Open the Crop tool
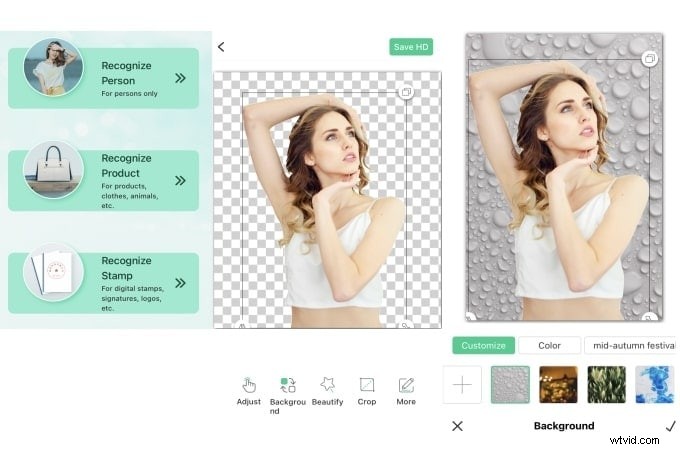 367,389
